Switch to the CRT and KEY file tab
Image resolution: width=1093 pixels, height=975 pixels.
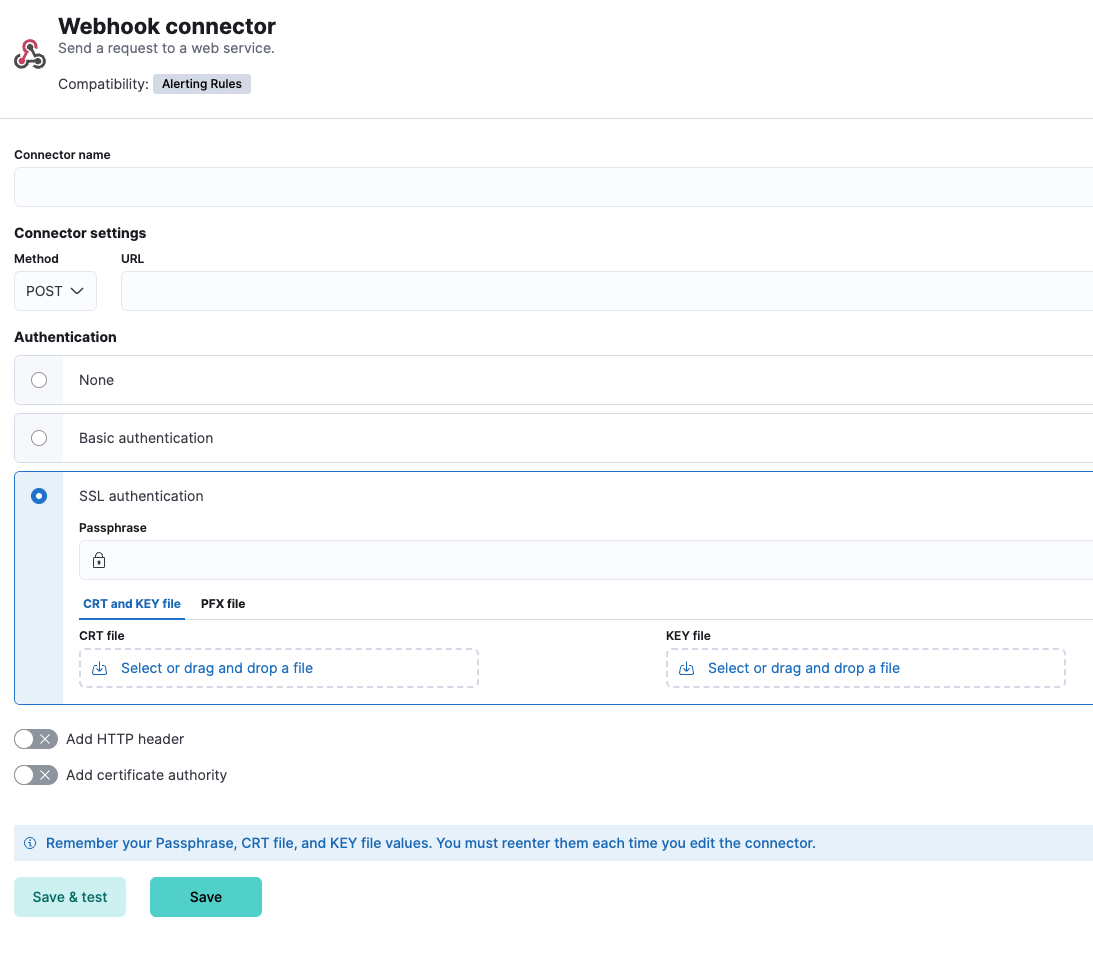click(131, 604)
